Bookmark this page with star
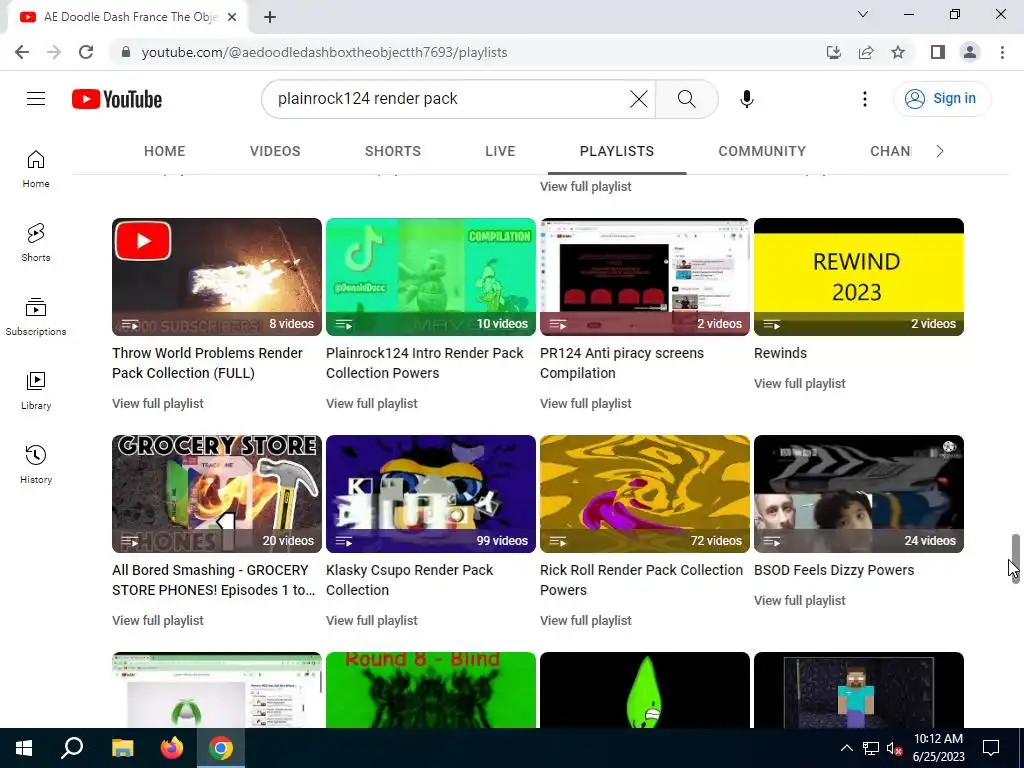1024x768 pixels. pyautogui.click(x=898, y=52)
